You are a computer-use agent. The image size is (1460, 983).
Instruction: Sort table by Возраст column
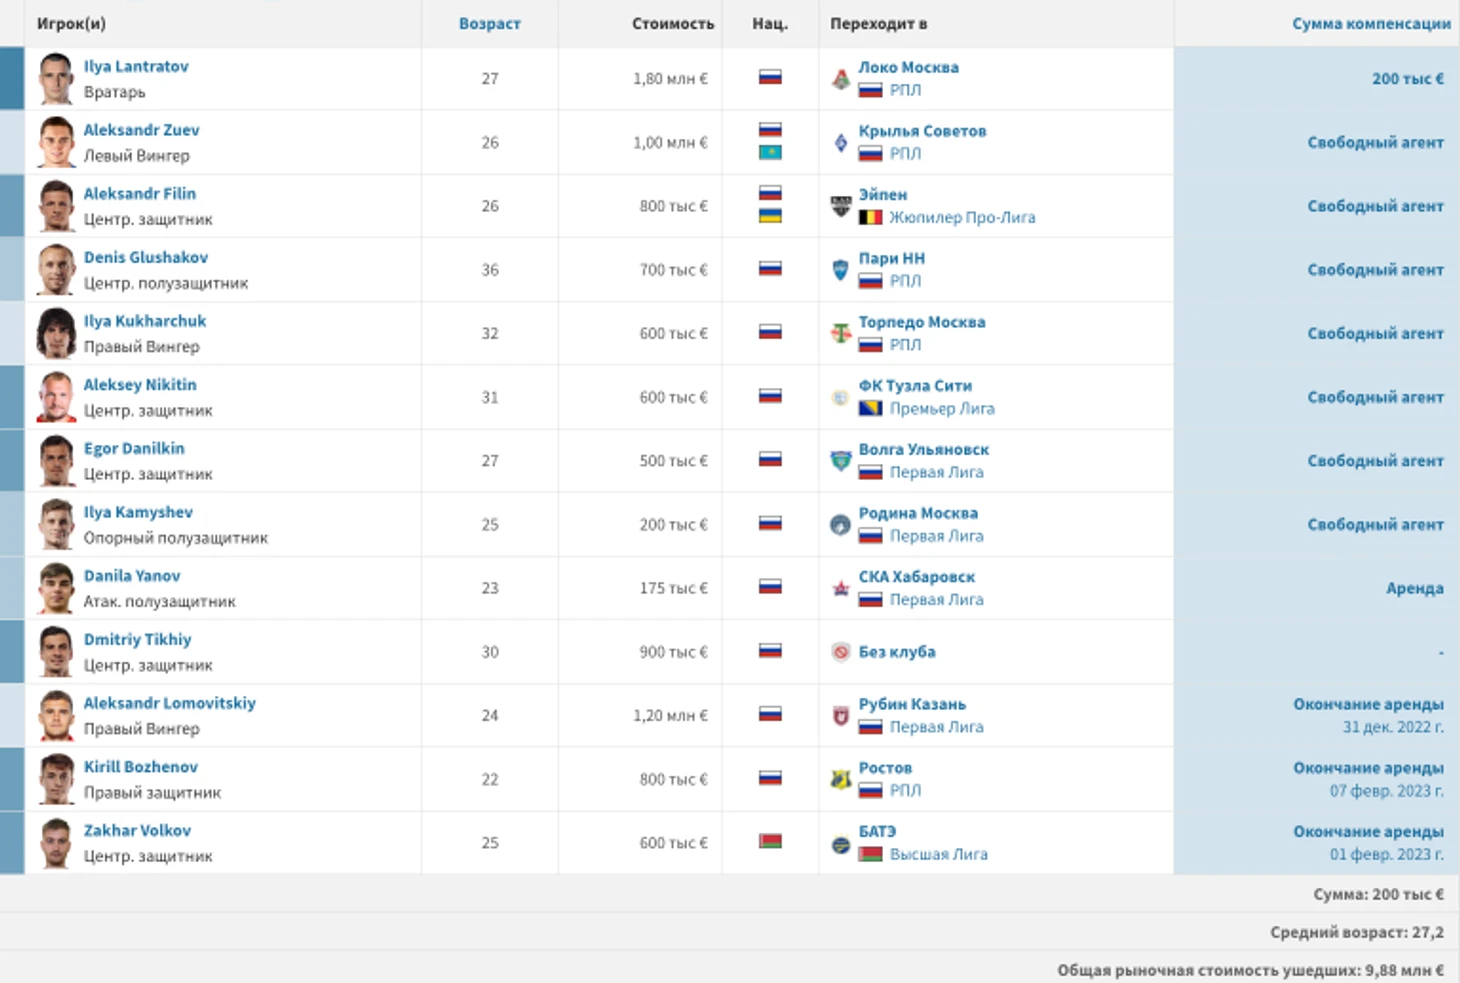pos(490,24)
